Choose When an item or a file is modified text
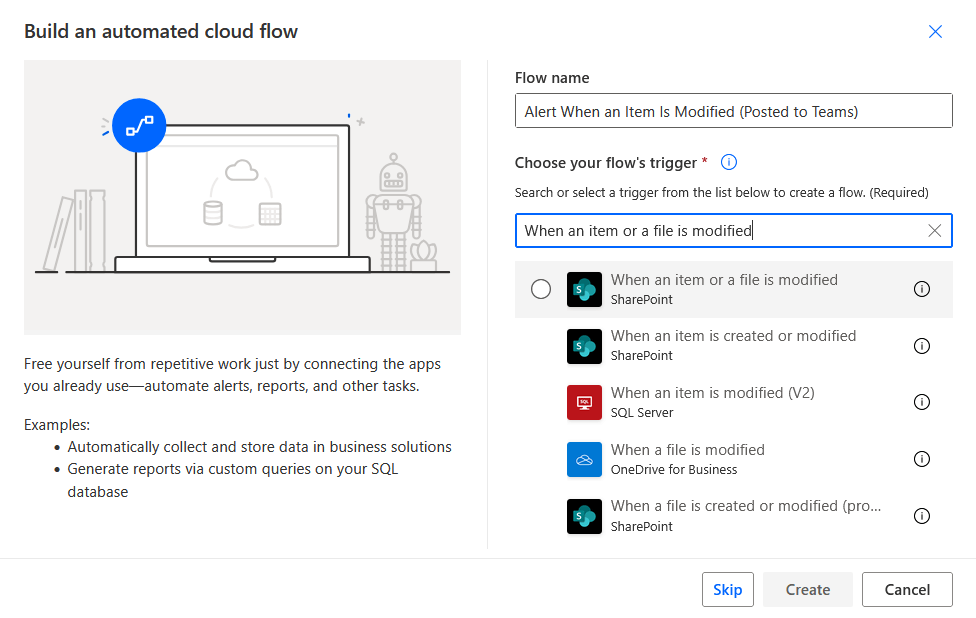976x618 pixels. coord(724,280)
